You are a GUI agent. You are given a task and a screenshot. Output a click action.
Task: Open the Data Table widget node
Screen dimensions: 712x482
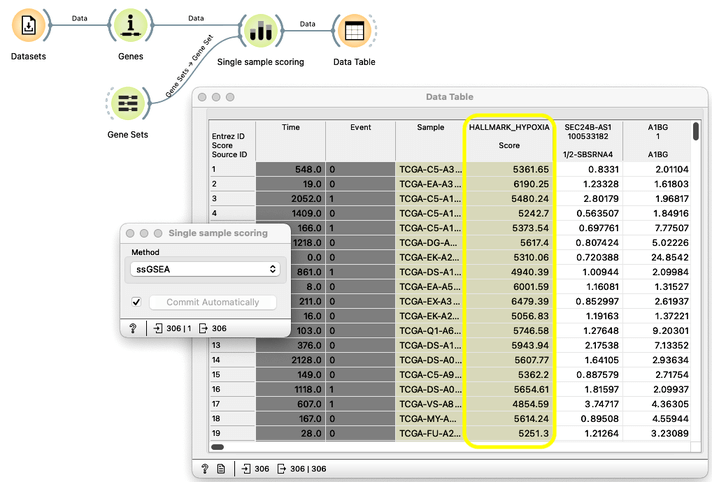click(x=354, y=30)
